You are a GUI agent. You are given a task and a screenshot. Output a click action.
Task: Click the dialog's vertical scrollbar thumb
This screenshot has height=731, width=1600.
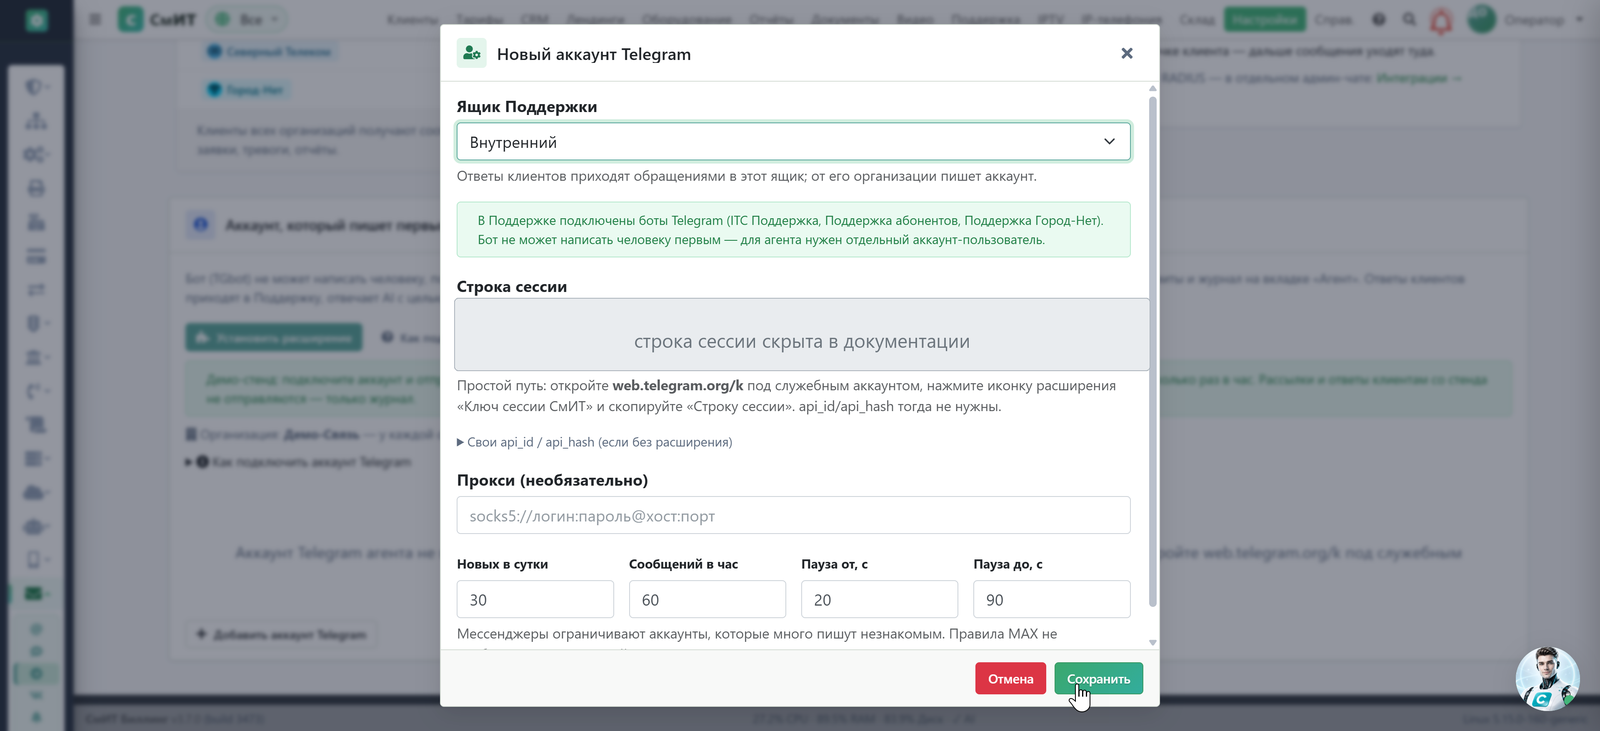[x=1153, y=350]
